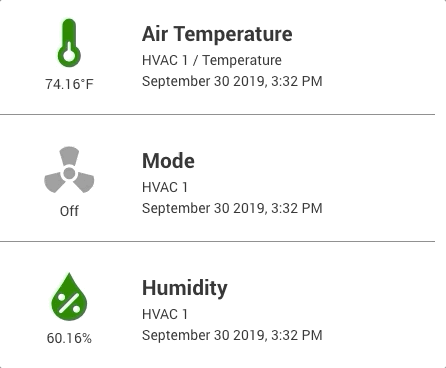Click the green humidity droplet icon
The height and width of the screenshot is (368, 446).
[x=69, y=297]
